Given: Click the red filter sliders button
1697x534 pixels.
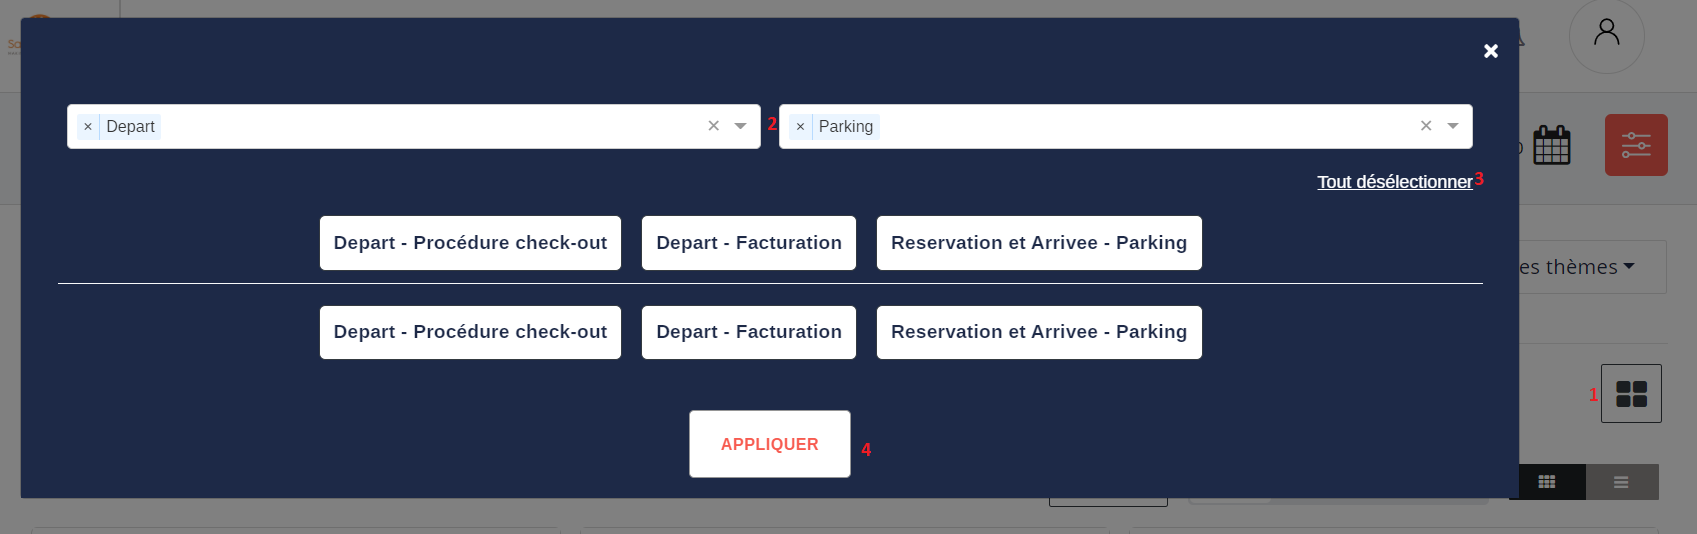Looking at the screenshot, I should point(1636,145).
